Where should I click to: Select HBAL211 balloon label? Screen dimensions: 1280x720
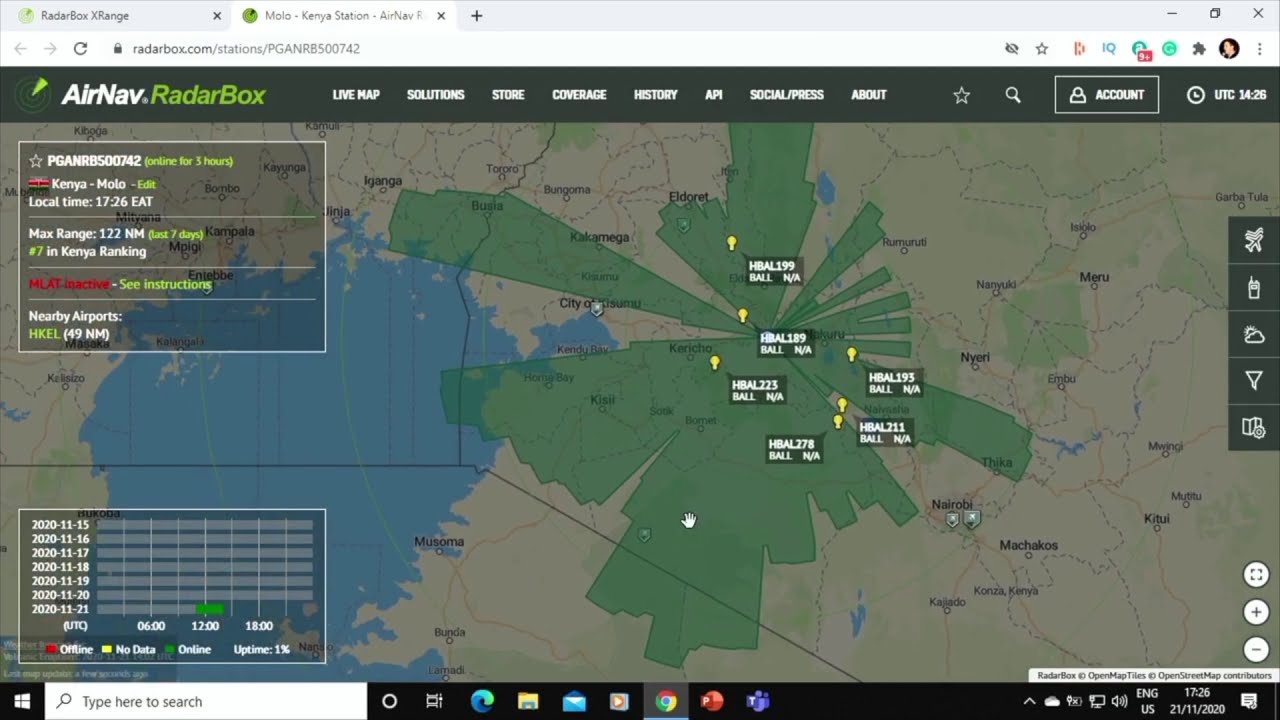(x=885, y=433)
